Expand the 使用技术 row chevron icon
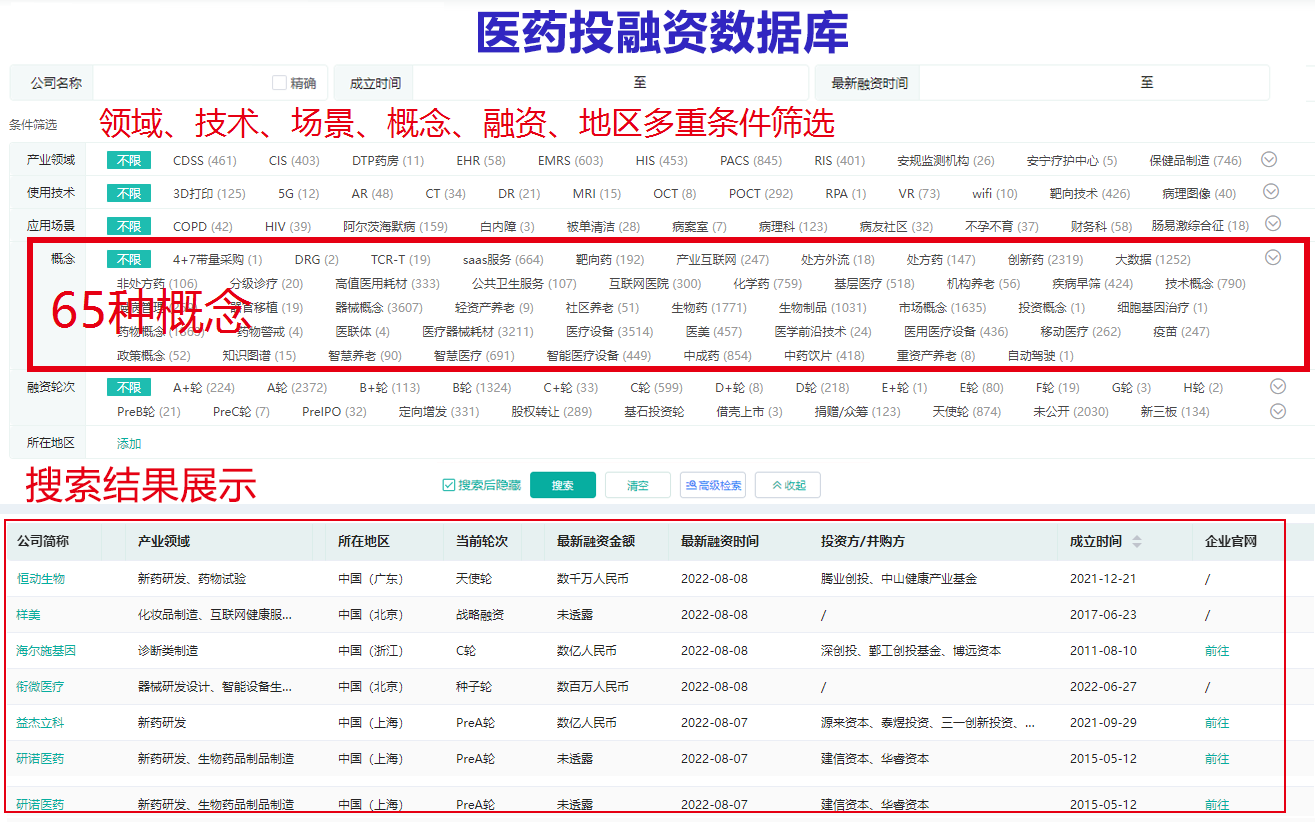 click(1270, 191)
